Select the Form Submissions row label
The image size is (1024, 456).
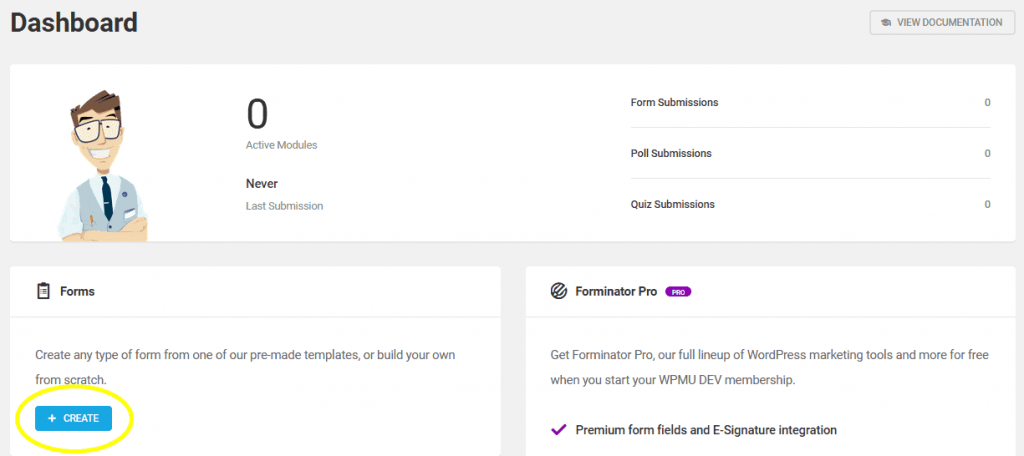(674, 102)
